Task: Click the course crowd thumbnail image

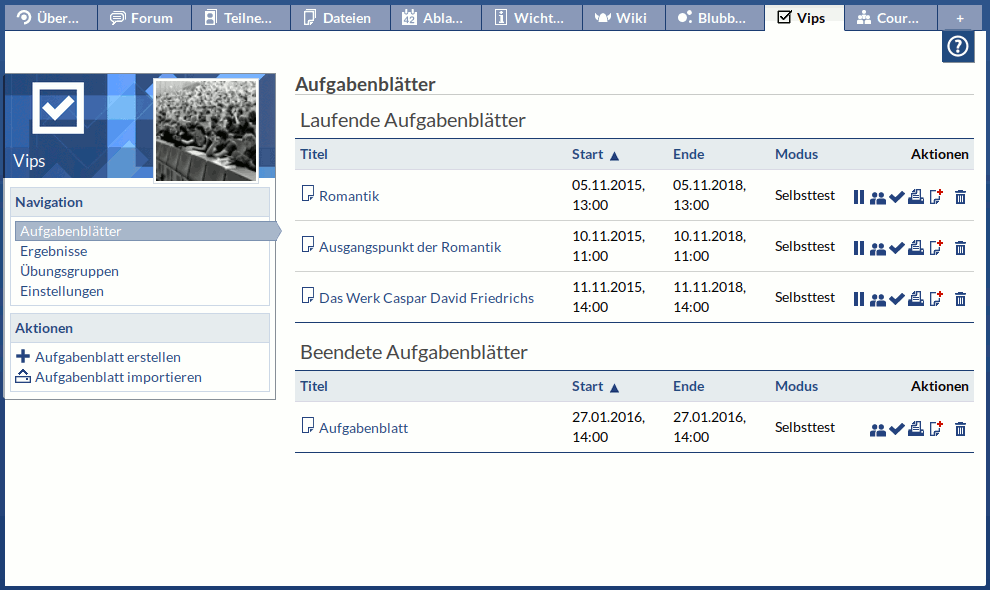Action: [206, 130]
